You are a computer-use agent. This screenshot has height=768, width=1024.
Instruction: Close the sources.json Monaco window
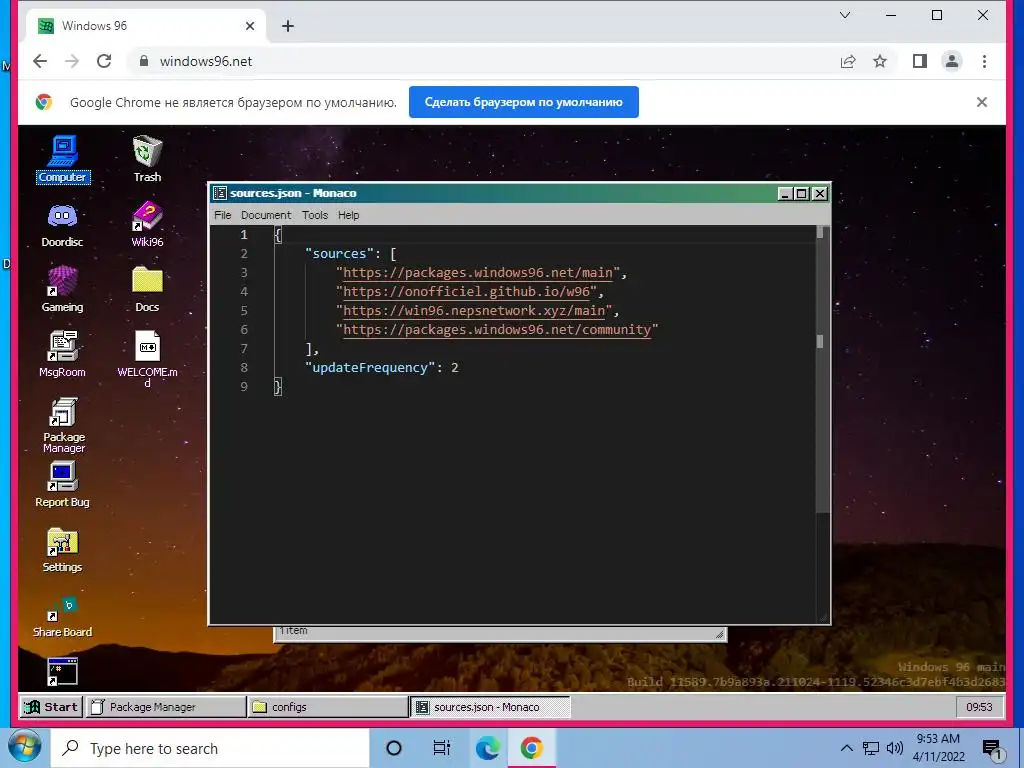pos(820,193)
